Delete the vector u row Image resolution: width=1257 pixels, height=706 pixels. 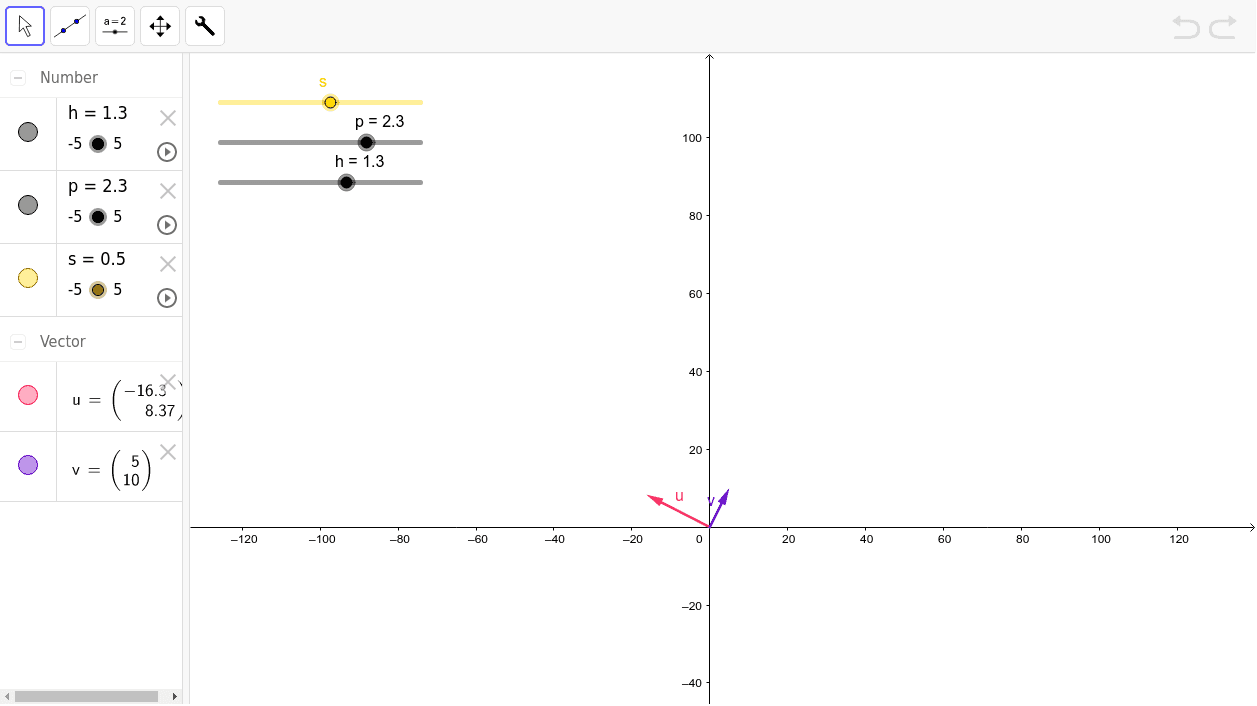tap(168, 381)
